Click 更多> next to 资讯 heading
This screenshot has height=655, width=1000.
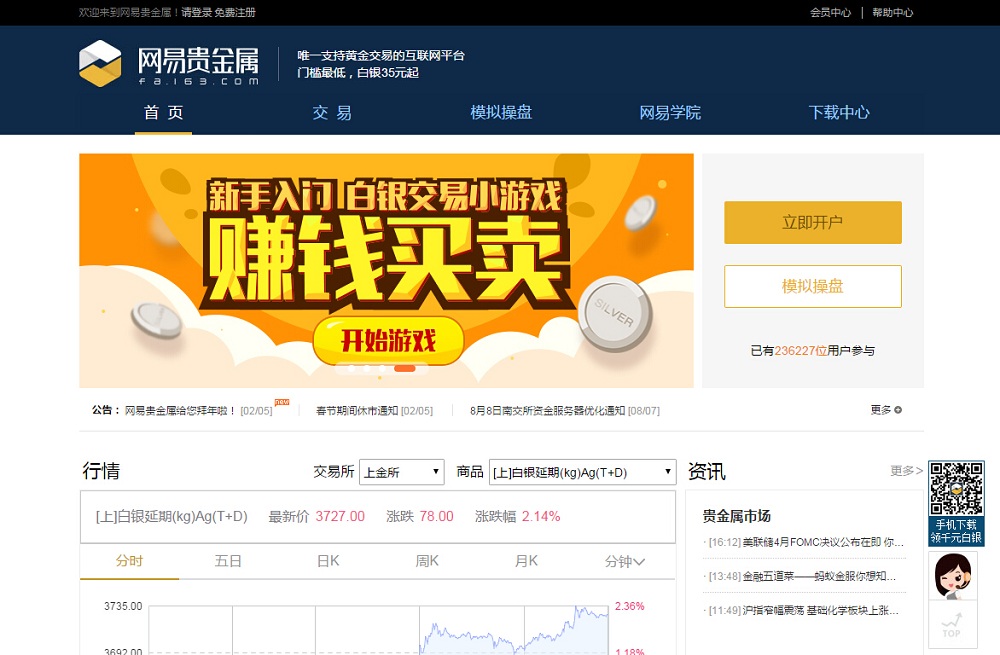coord(906,471)
